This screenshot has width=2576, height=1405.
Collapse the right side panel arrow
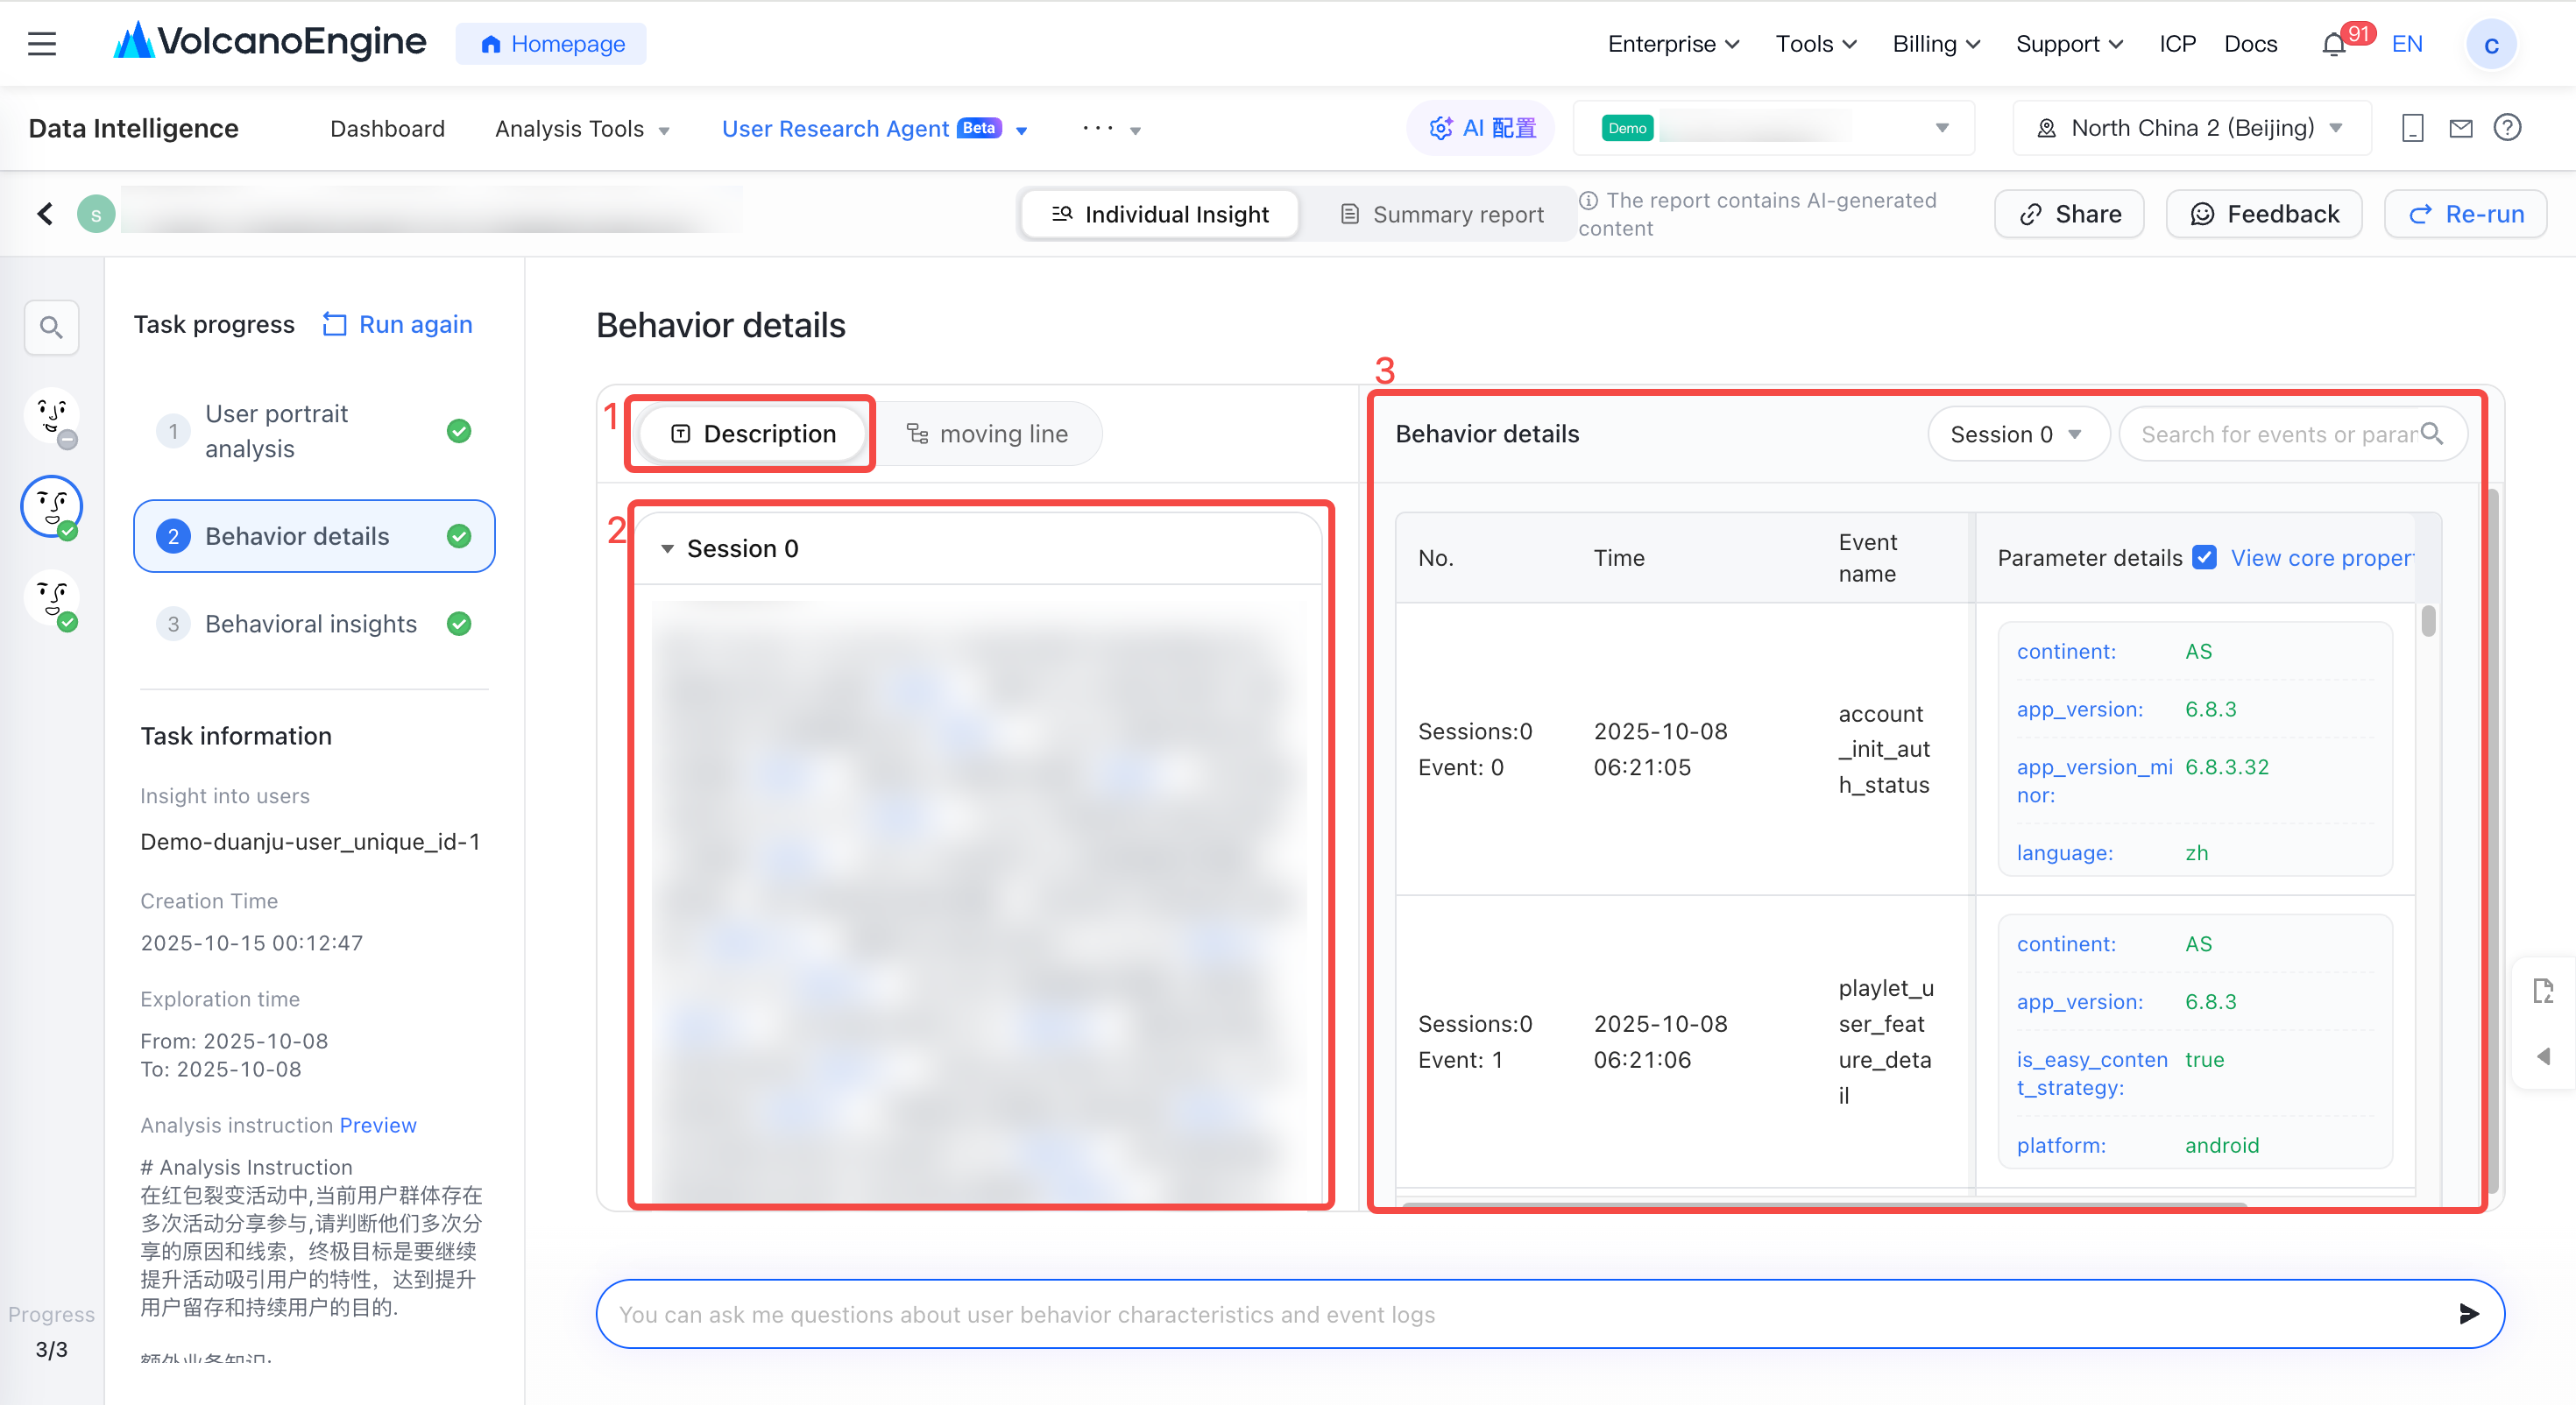2543,1056
